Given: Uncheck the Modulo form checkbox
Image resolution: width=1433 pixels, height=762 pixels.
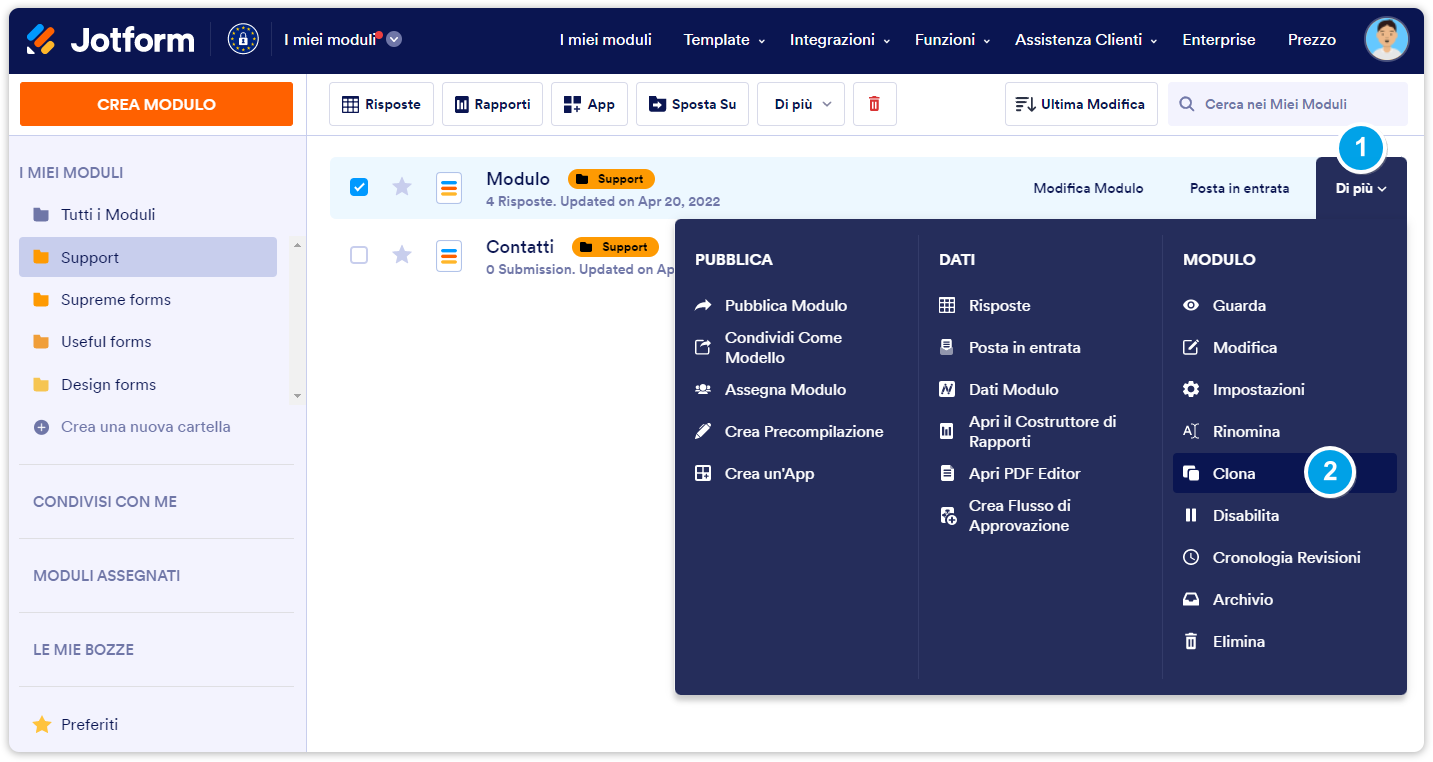Looking at the screenshot, I should coord(359,187).
